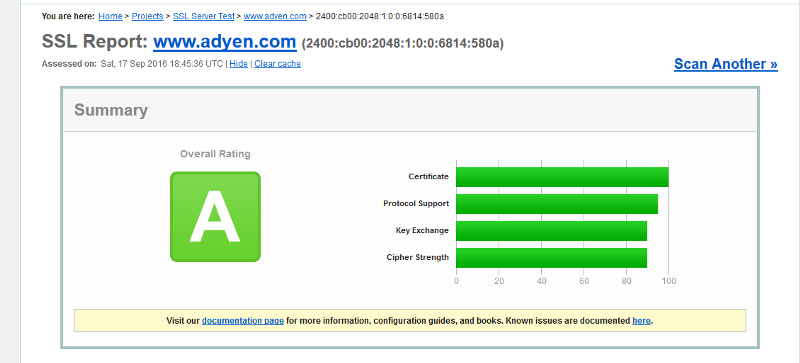Click the 'You are here:' label
The image size is (800, 363).
tap(68, 16)
